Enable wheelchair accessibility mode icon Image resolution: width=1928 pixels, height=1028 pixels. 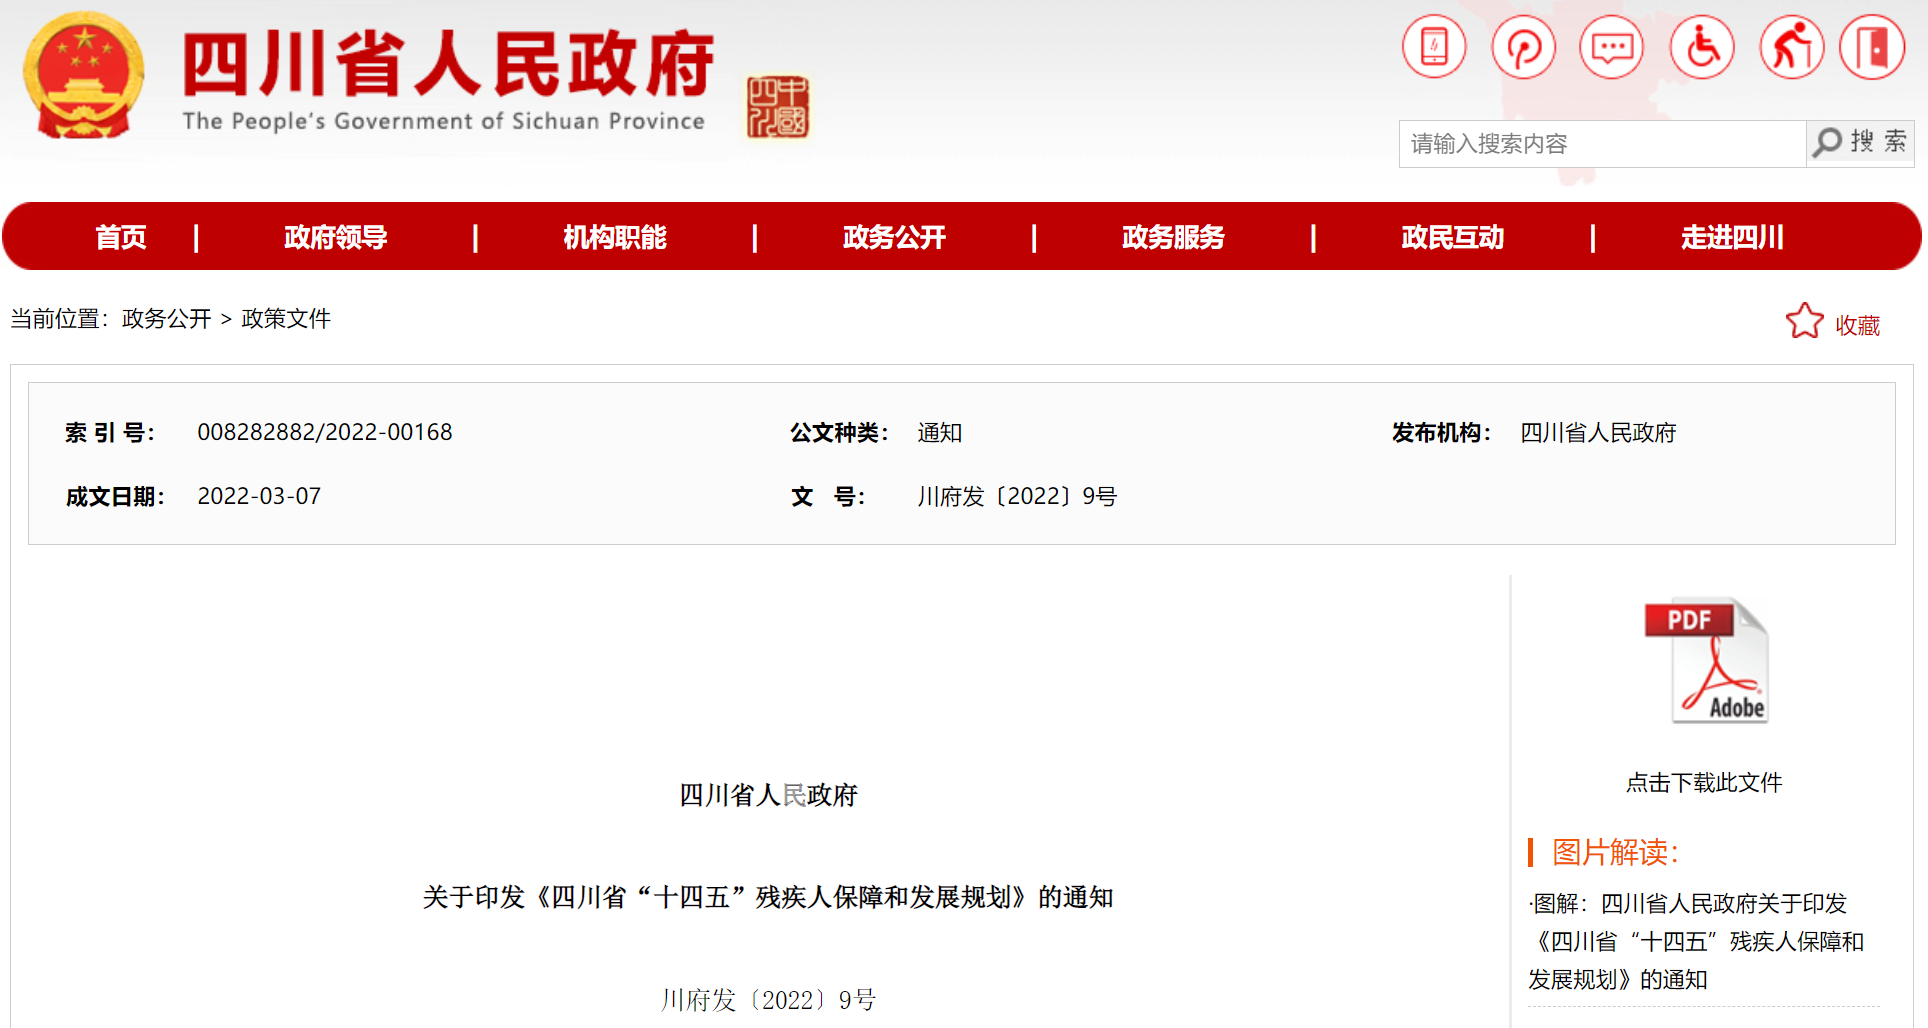tap(1701, 47)
